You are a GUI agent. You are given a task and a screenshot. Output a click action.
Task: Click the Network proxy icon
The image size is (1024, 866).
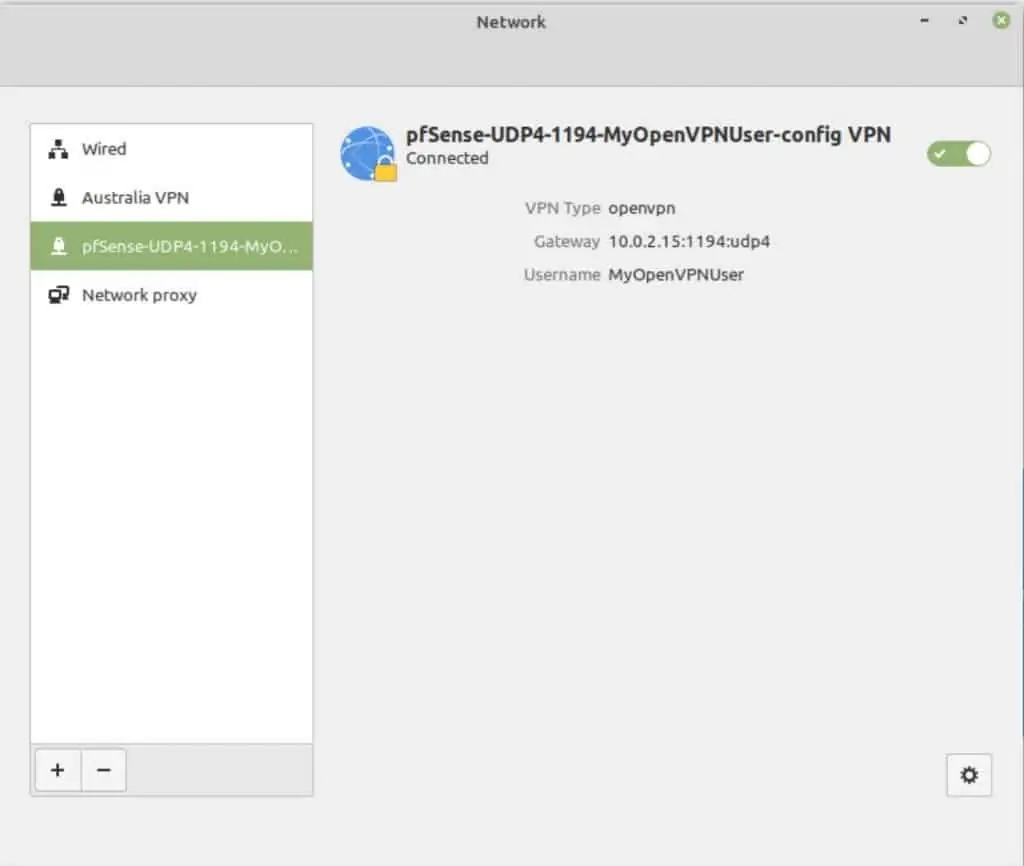coord(58,295)
